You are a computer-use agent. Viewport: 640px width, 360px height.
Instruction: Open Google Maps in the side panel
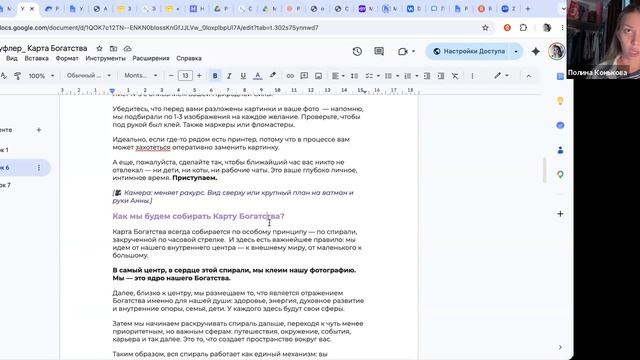coord(560,175)
